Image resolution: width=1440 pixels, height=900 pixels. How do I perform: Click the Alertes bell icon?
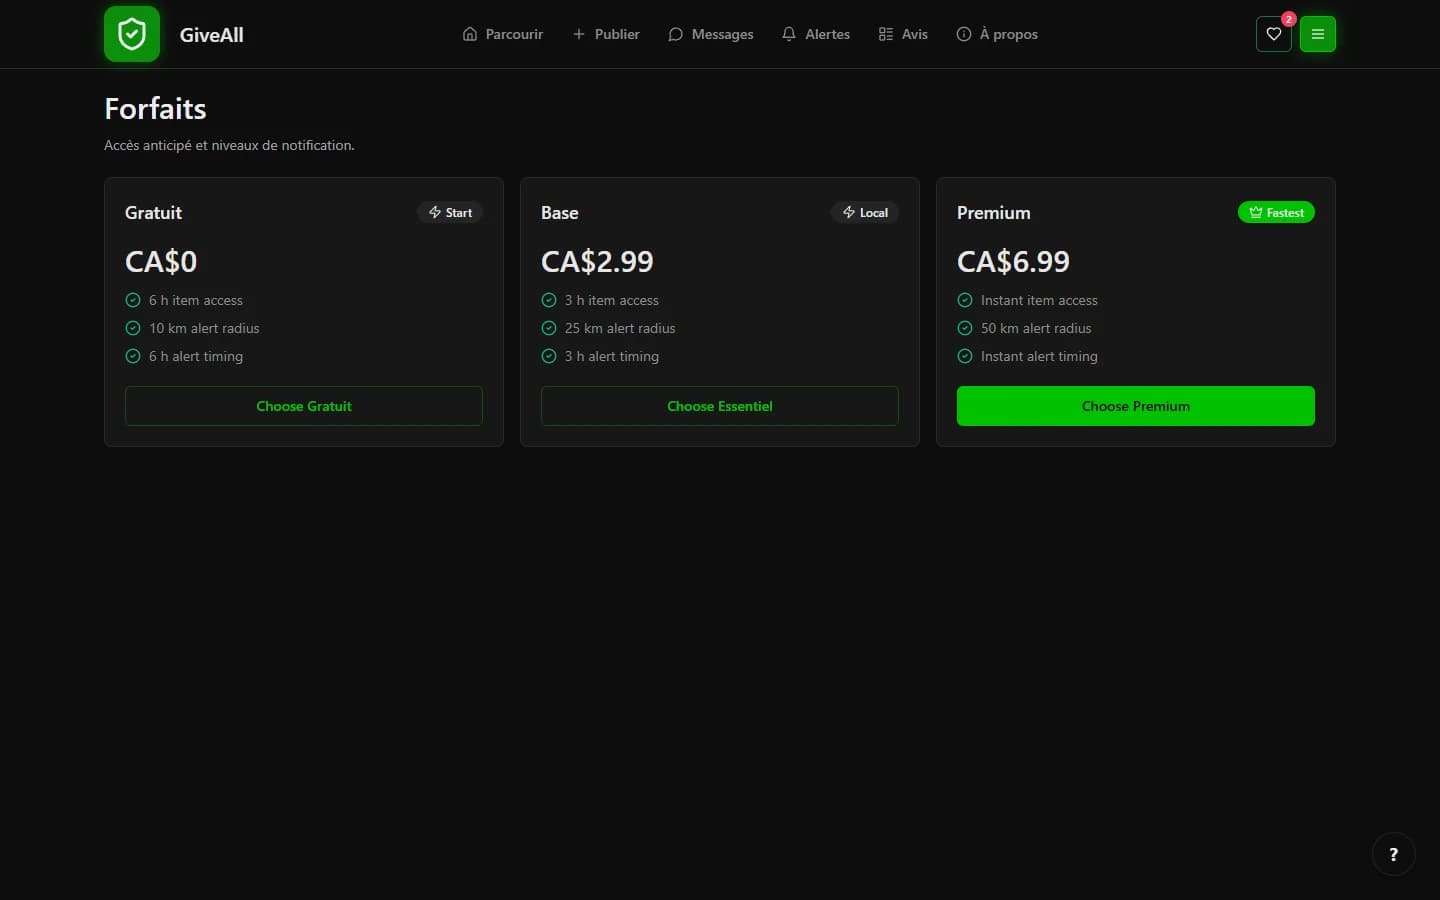click(x=789, y=34)
